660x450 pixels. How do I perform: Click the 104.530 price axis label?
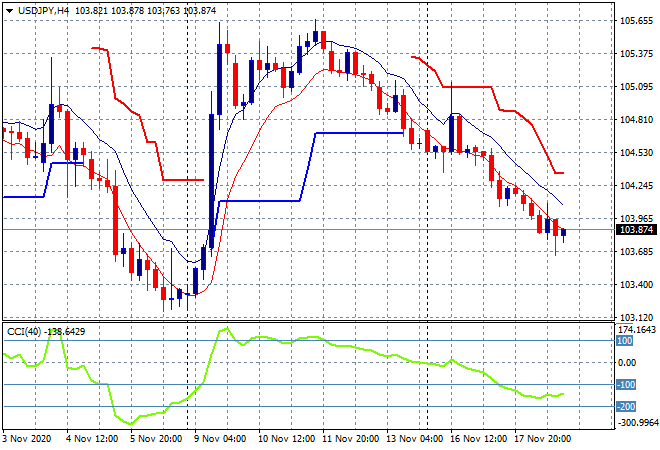(x=636, y=152)
